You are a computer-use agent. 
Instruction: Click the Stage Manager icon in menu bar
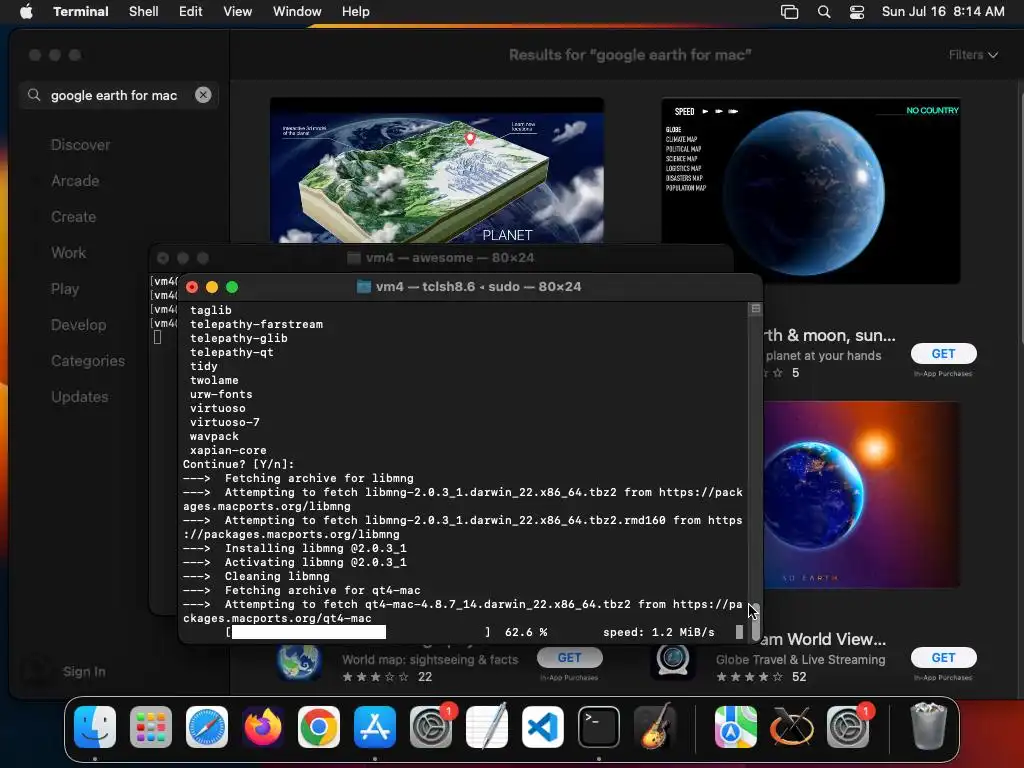(790, 12)
